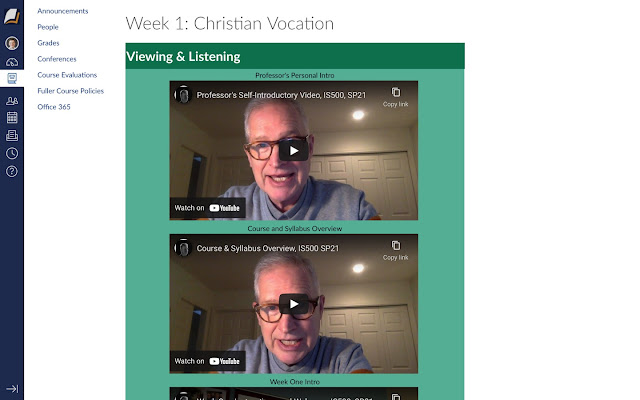Expand the global navigation arrow
The width and height of the screenshot is (640, 400).
12,389
